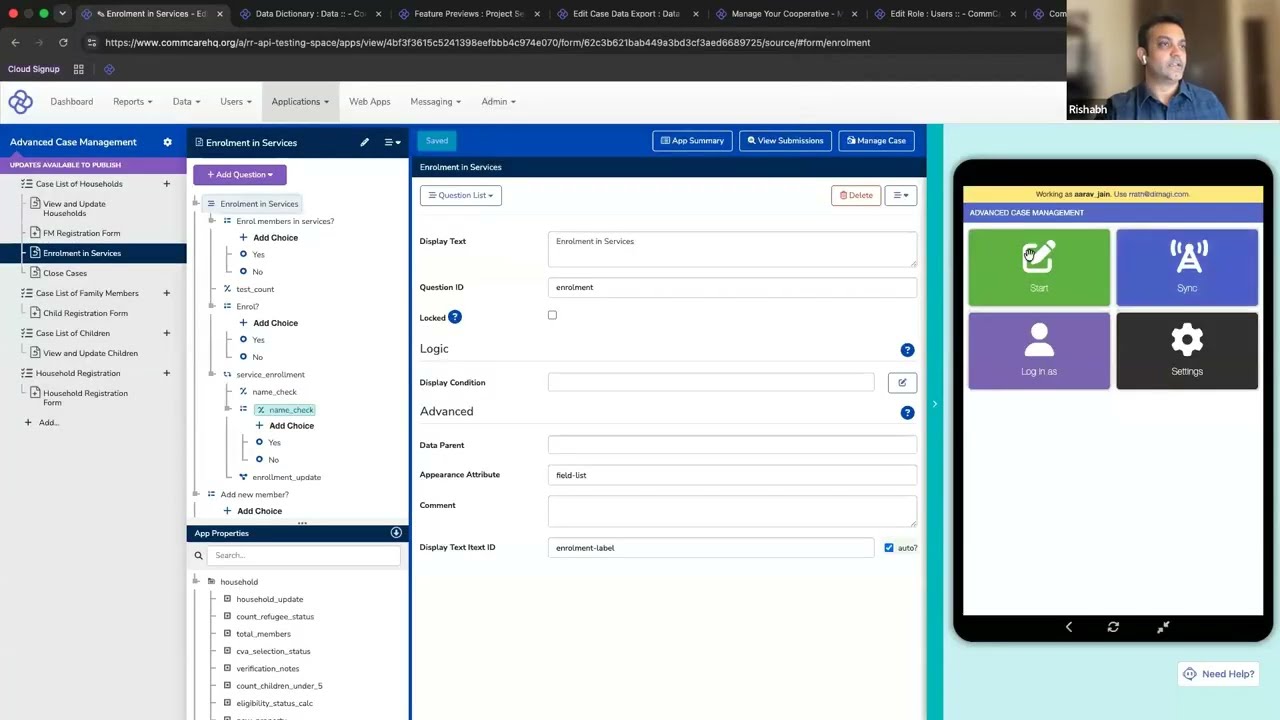Screen dimensions: 1280x720
Task: Open Settings tile in phone preview
Action: [x=1187, y=351]
